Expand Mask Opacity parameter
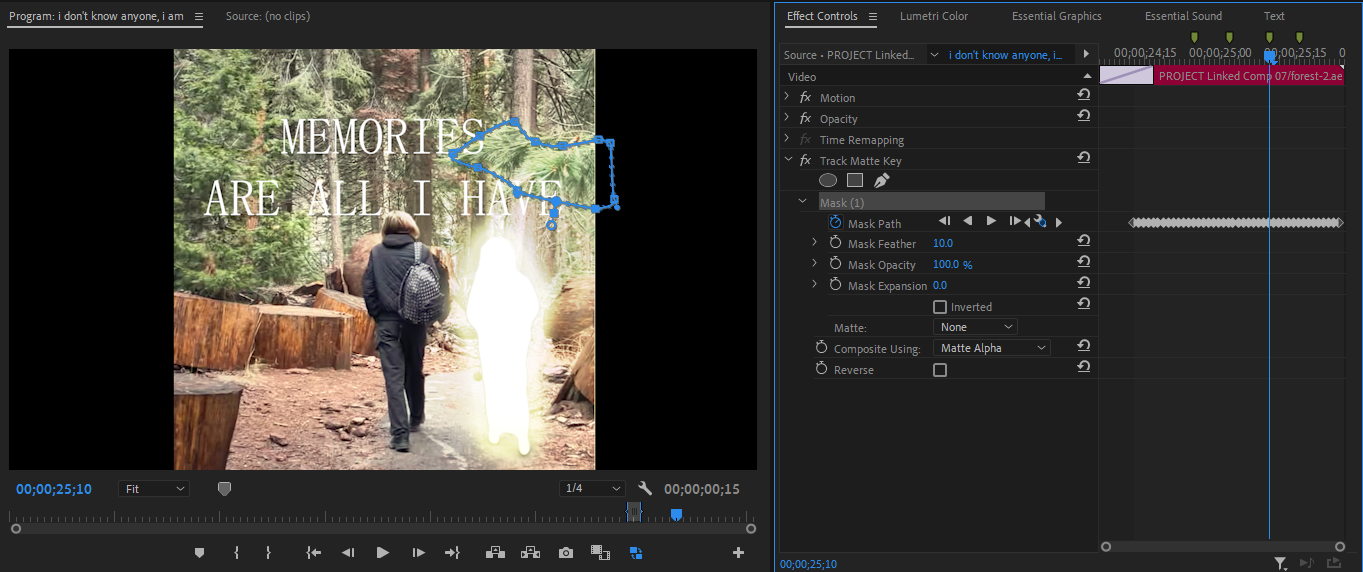The width and height of the screenshot is (1363, 572). point(815,264)
